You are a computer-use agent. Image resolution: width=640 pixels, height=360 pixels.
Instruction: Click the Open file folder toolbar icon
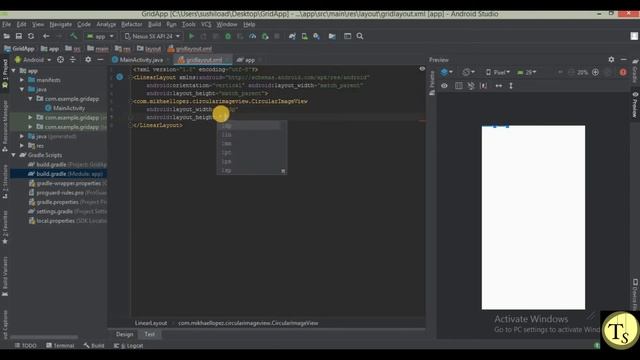pyautogui.click(x=7, y=36)
